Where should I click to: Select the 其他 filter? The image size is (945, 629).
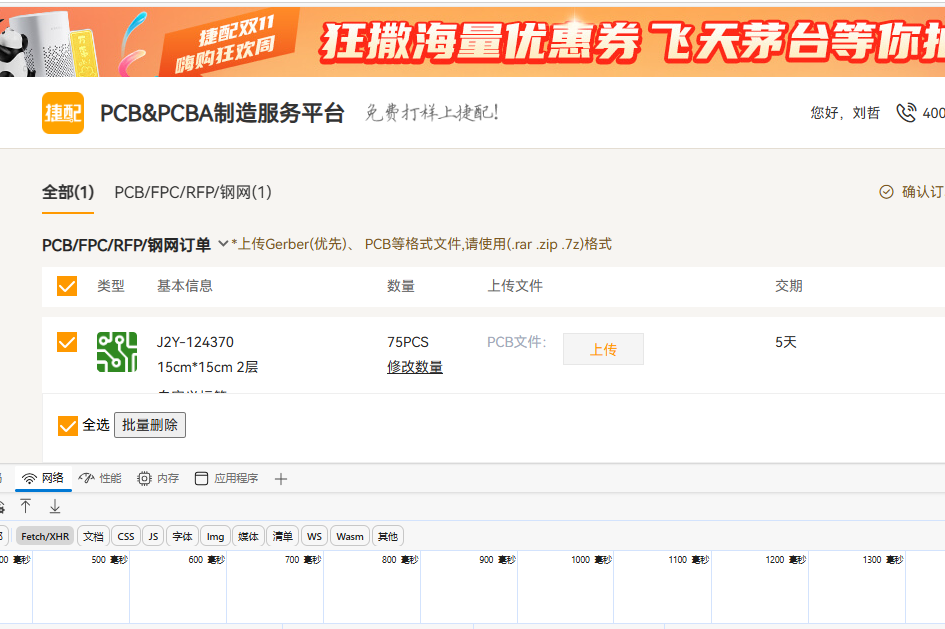coord(388,536)
